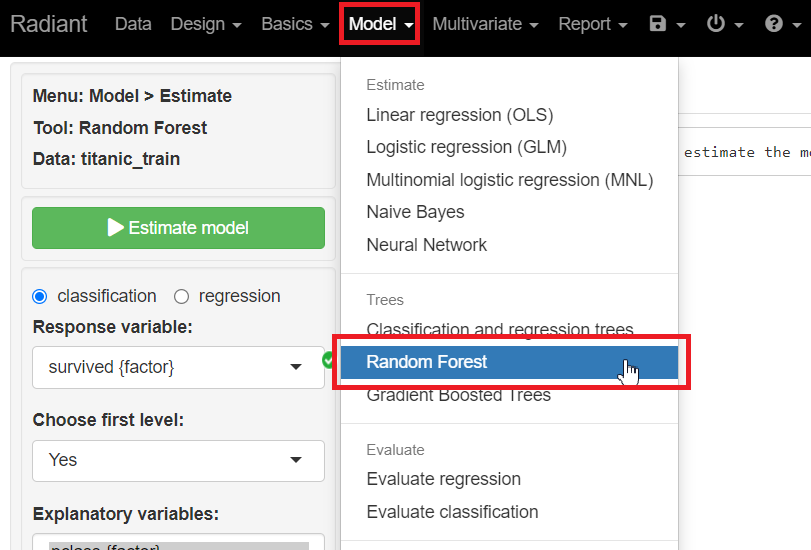Choose Naive Bayes menu entry
Image resolution: width=811 pixels, height=550 pixels.
[x=416, y=212]
